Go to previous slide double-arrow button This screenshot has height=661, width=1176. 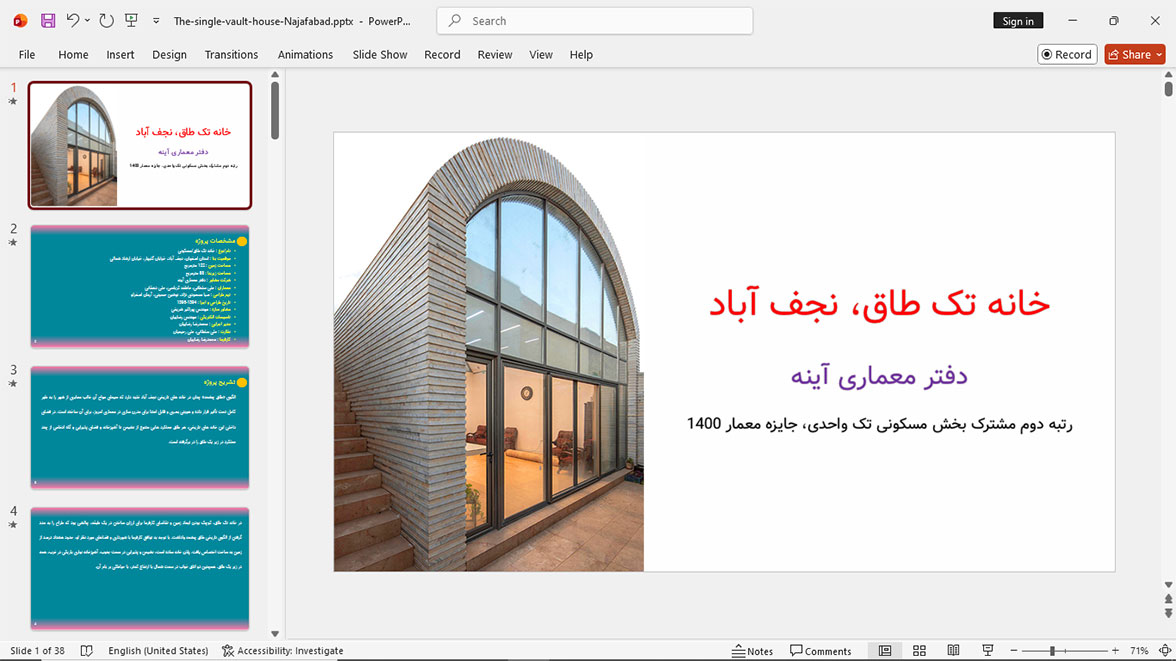coord(1168,599)
